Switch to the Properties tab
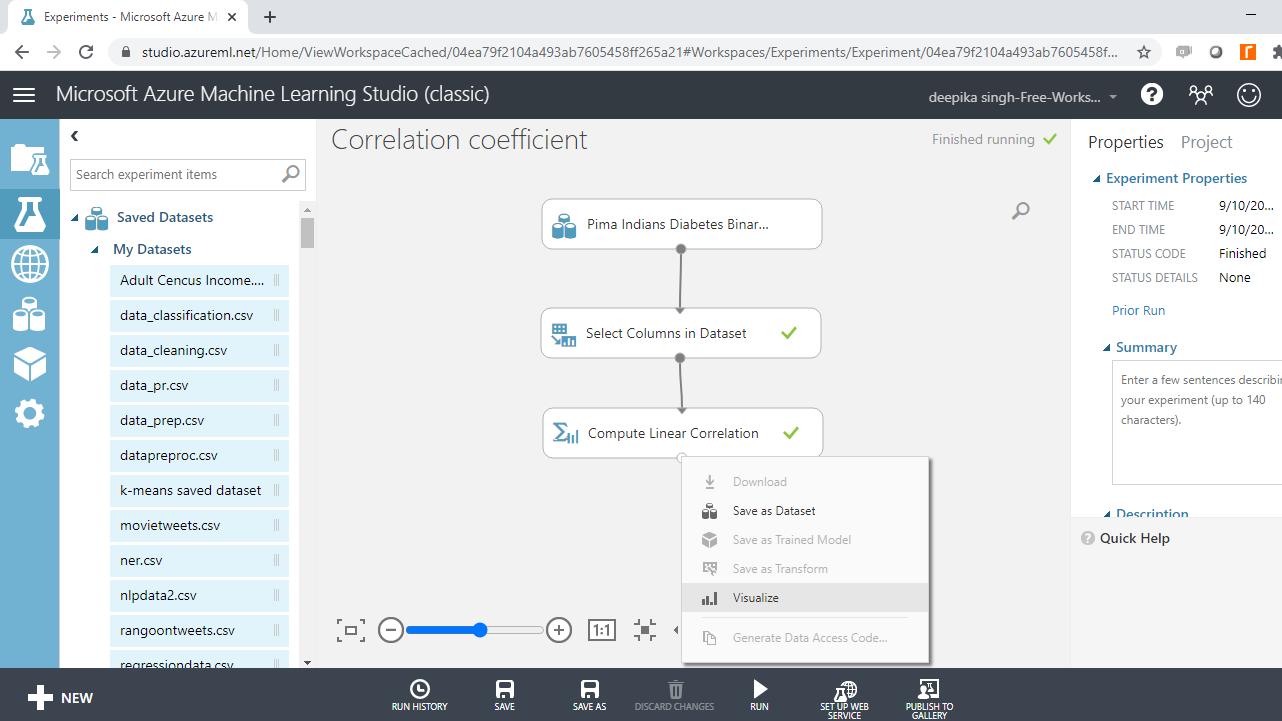Screen dimensions: 1282x721 [x=1126, y=142]
